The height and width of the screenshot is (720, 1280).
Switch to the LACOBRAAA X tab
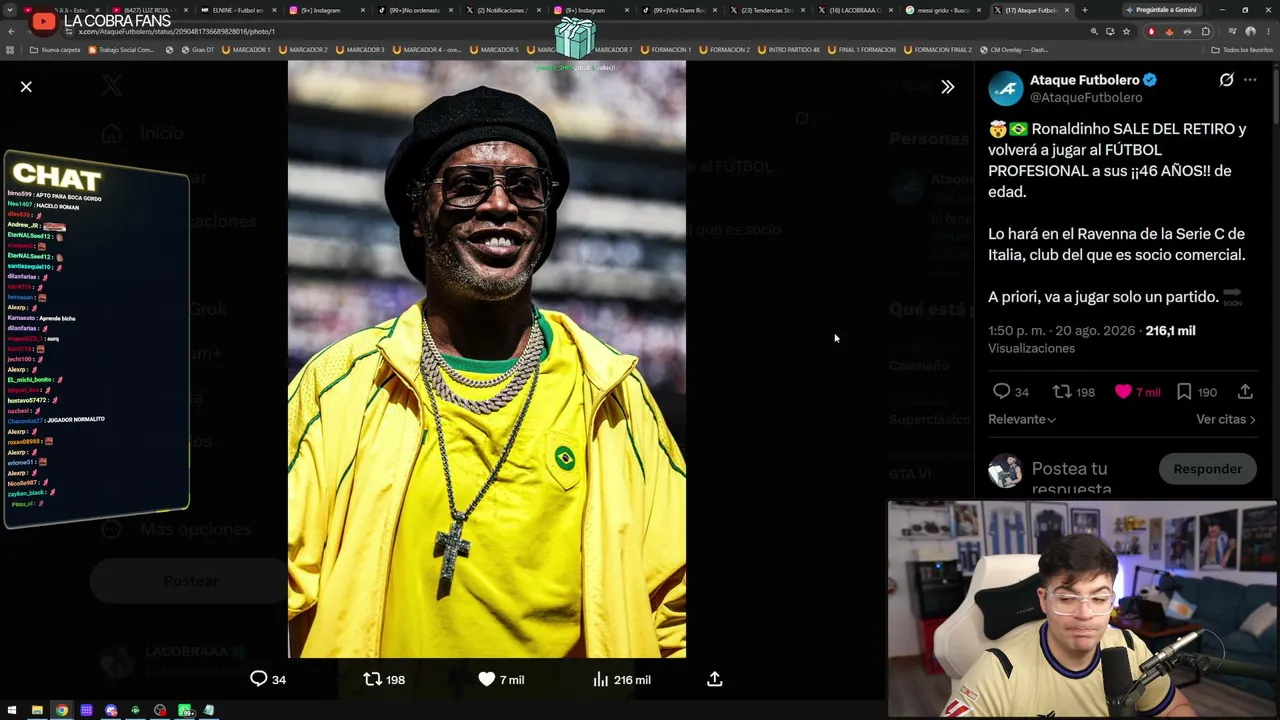point(855,10)
